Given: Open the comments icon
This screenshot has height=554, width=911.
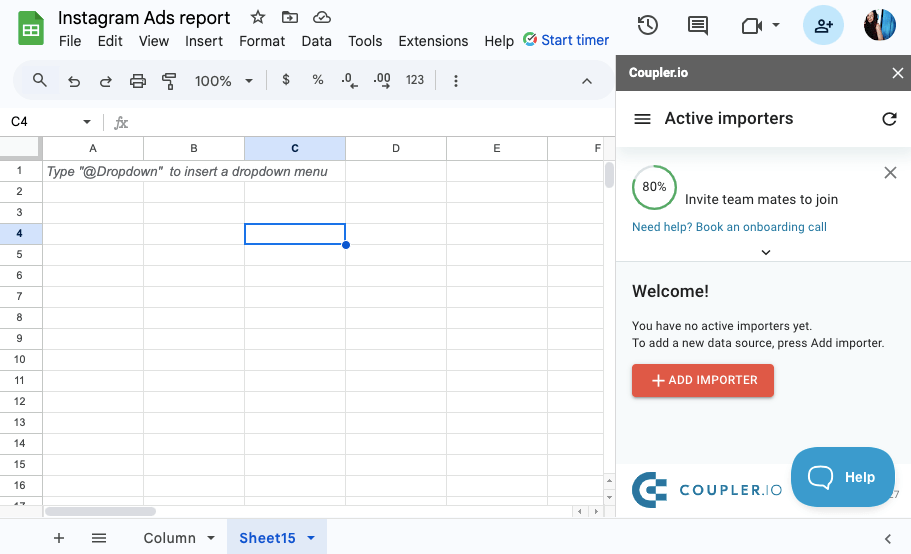Looking at the screenshot, I should click(698, 26).
